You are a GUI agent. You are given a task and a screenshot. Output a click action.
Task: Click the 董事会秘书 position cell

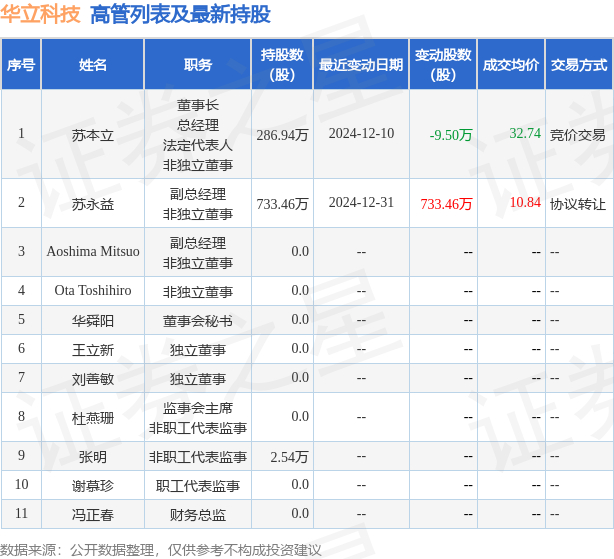(x=198, y=321)
